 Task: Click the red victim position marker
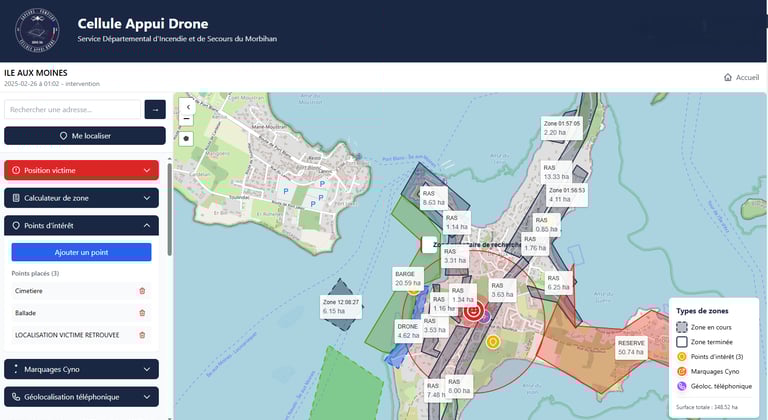tap(473, 311)
